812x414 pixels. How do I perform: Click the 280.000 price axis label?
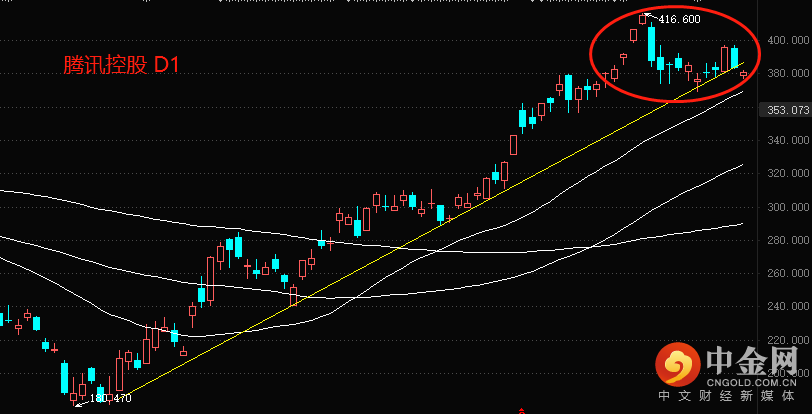click(x=788, y=241)
